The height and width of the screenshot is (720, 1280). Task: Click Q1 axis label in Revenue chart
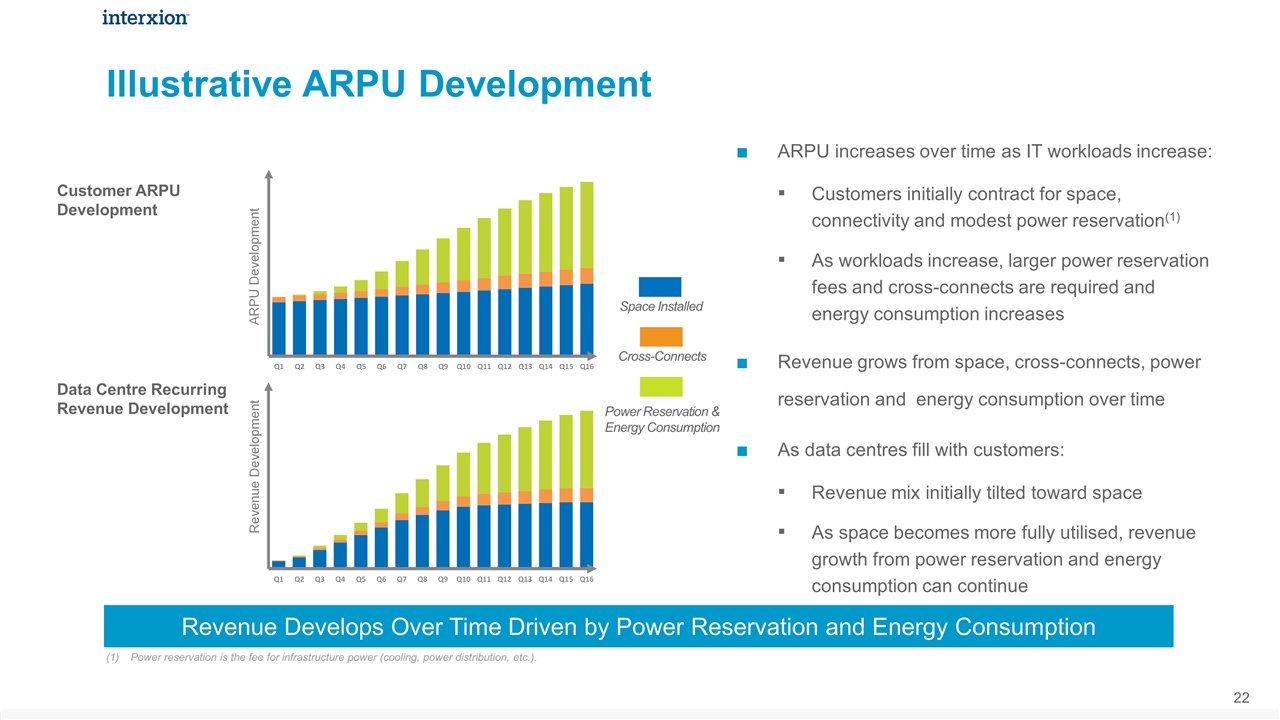279,579
